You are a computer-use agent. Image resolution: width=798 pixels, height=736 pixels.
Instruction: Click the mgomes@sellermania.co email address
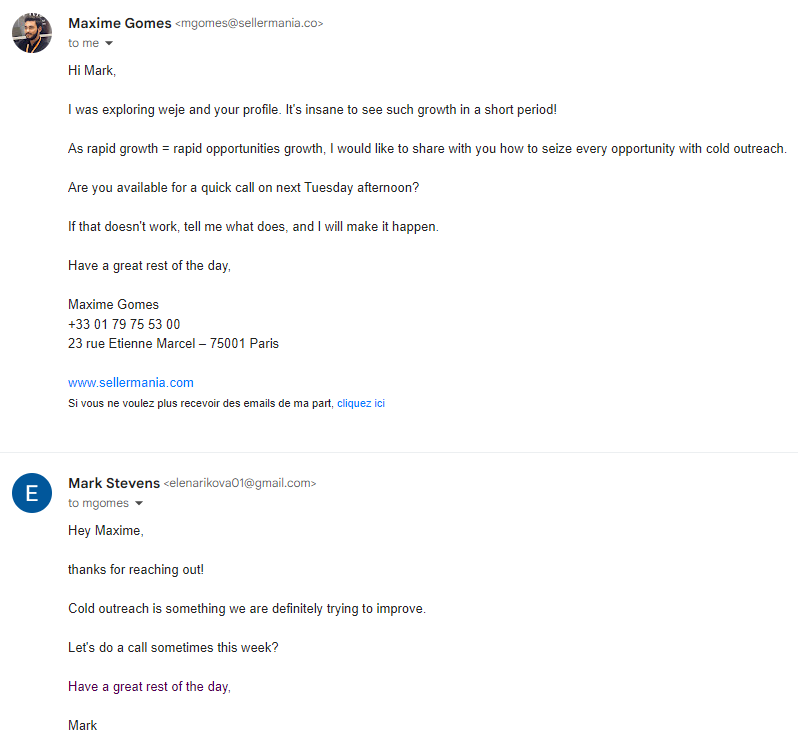point(249,23)
